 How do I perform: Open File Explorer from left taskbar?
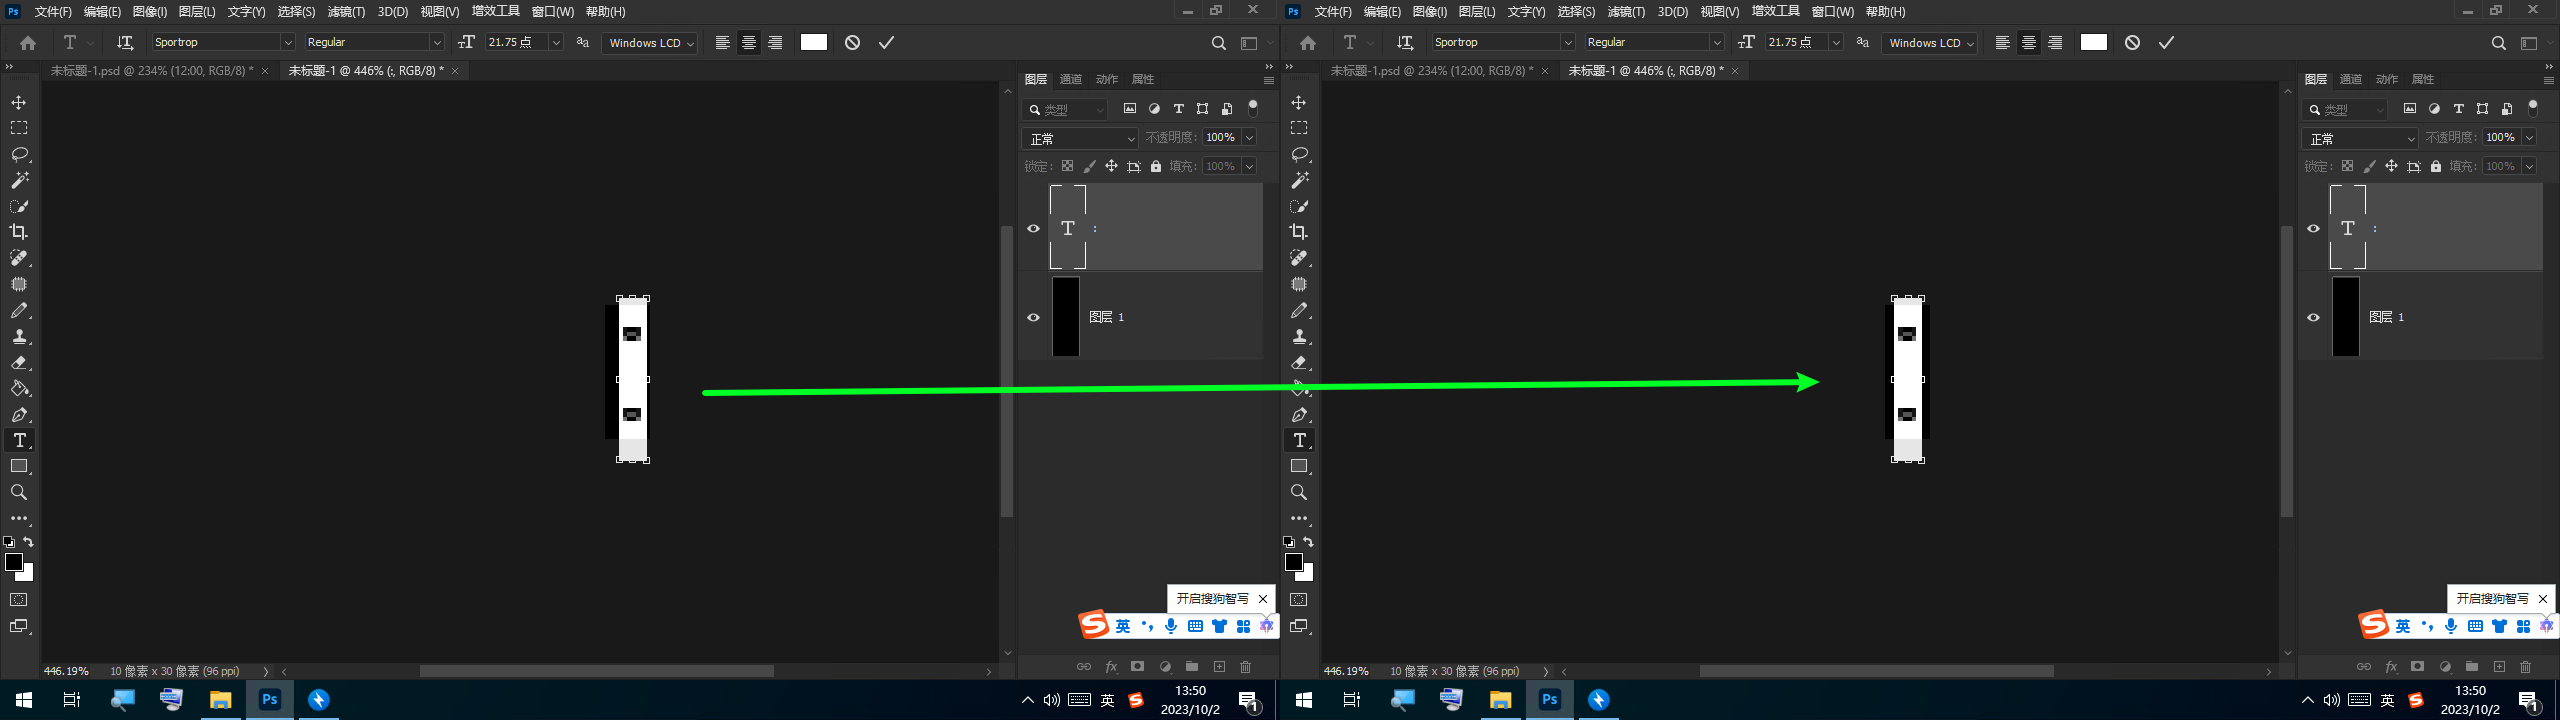[x=220, y=700]
